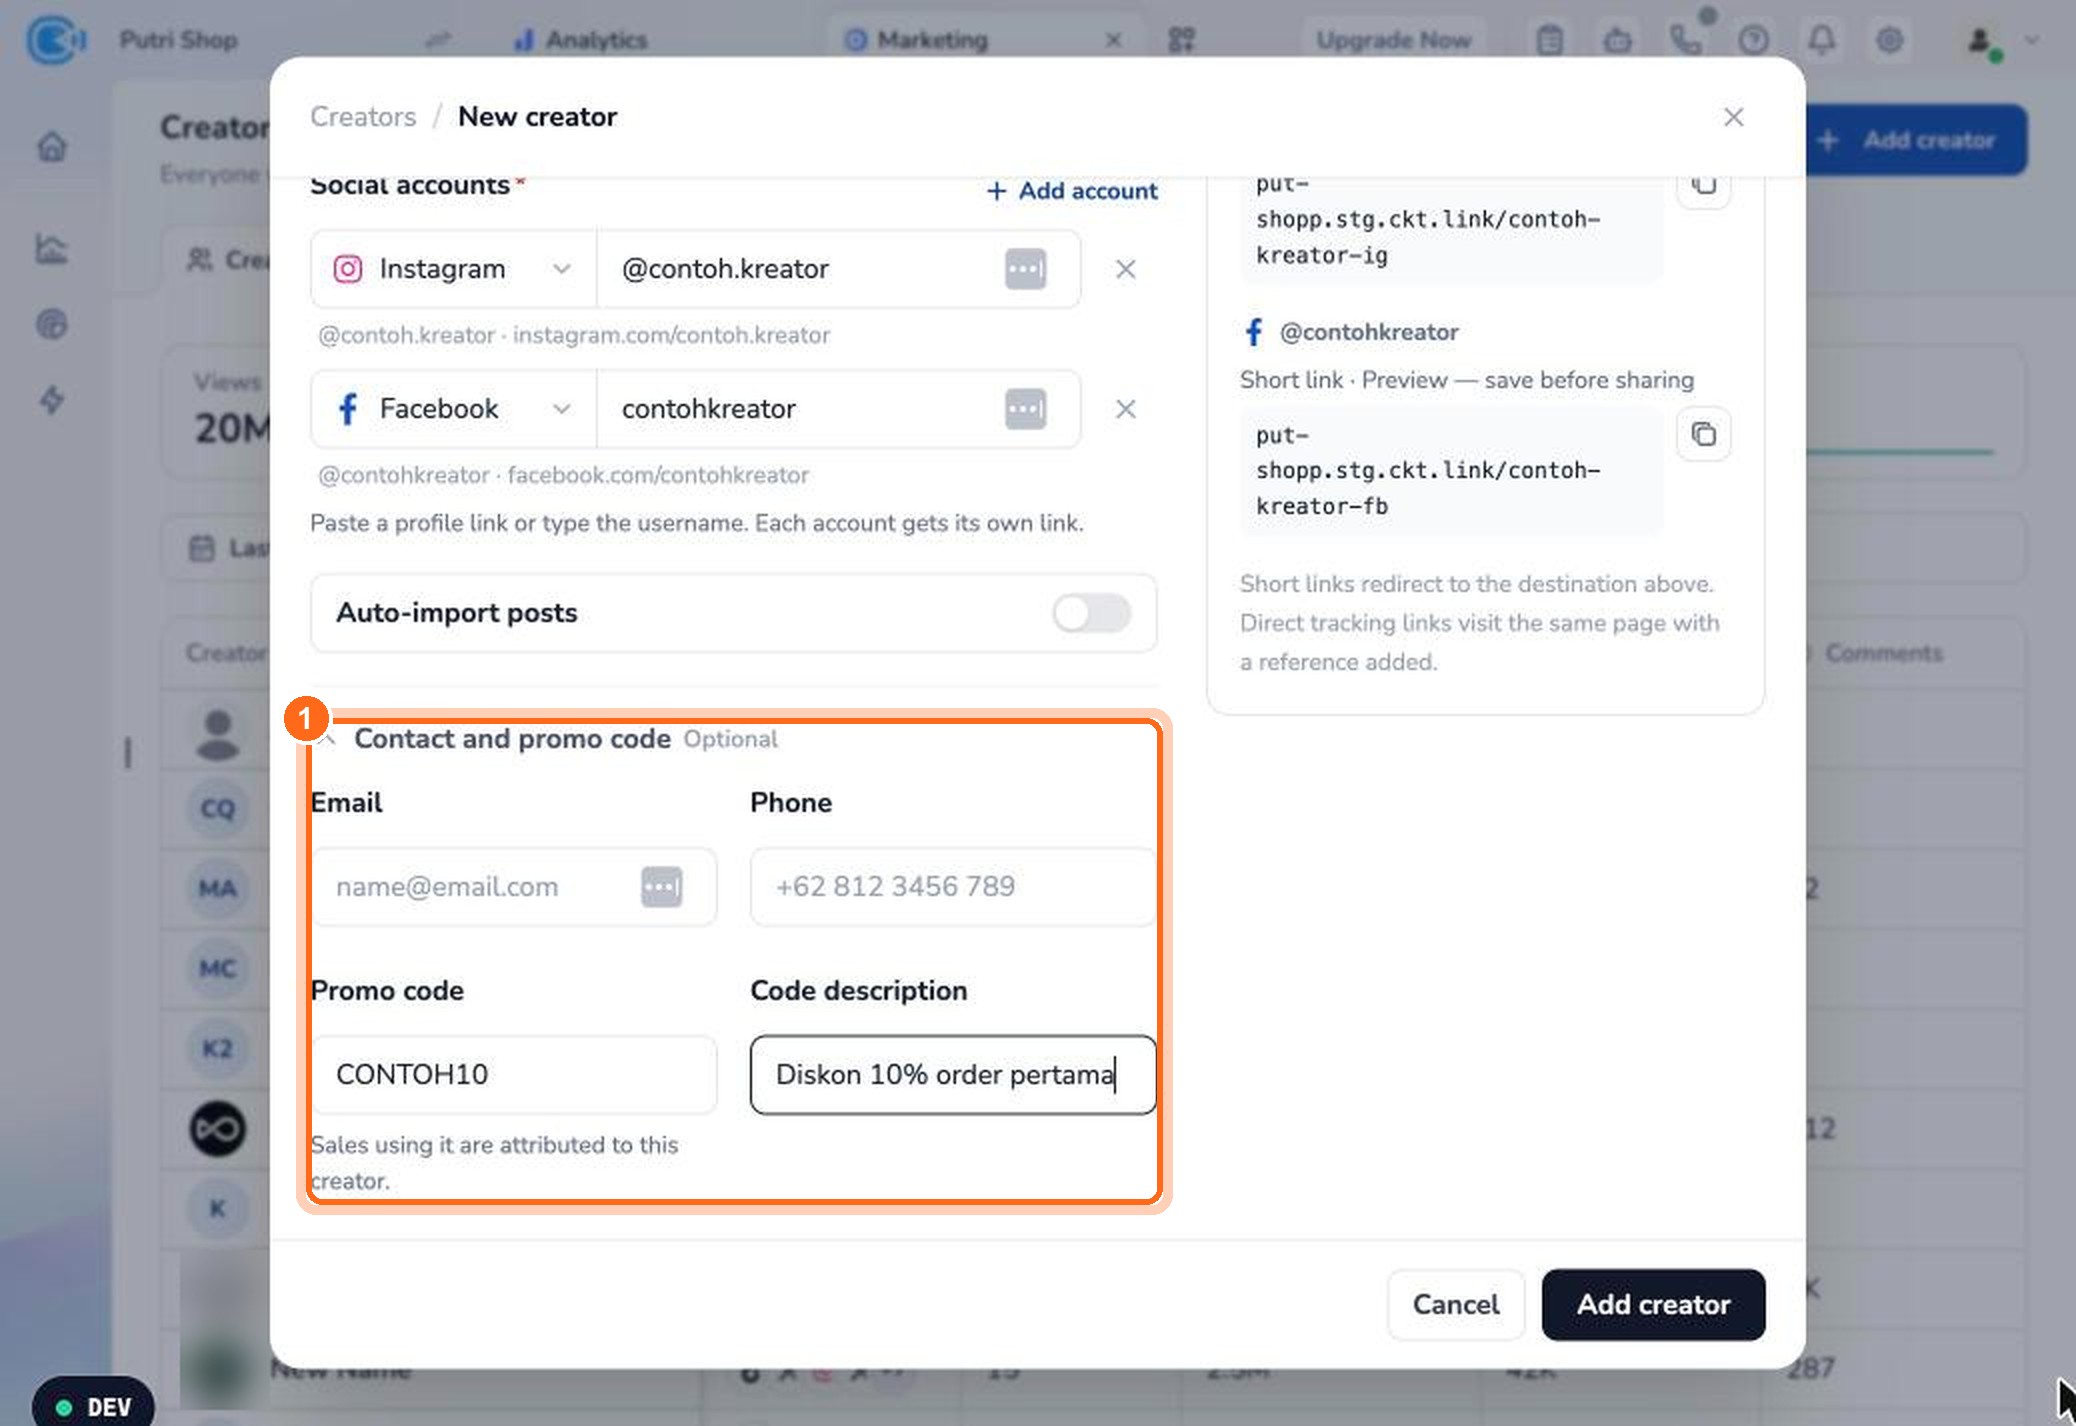Click the Instagram username field @contoh.kreator
2076x1426 pixels.
(x=838, y=269)
